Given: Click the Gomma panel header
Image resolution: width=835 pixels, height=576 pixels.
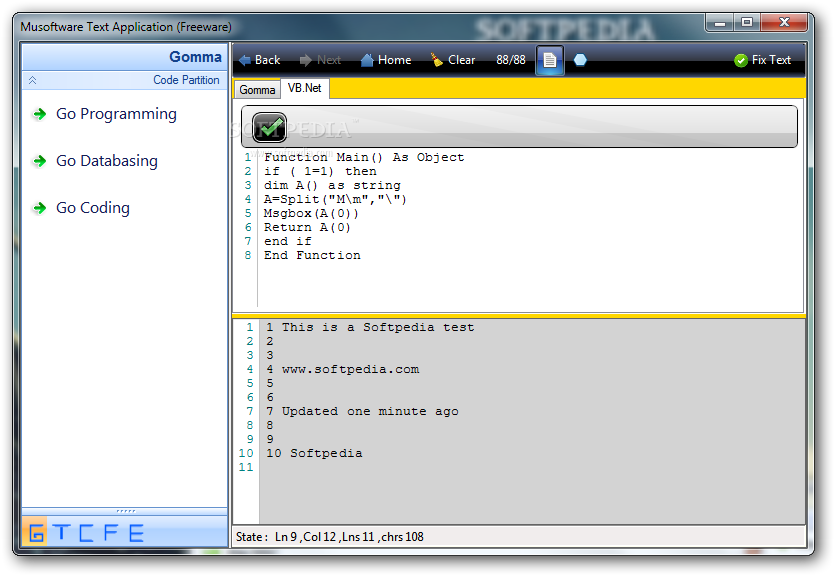Looking at the screenshot, I should [x=125, y=57].
